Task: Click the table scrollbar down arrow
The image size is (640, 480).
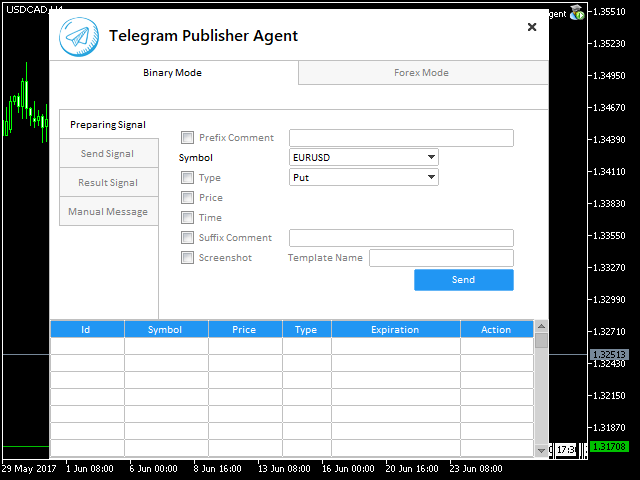Action: [x=541, y=451]
